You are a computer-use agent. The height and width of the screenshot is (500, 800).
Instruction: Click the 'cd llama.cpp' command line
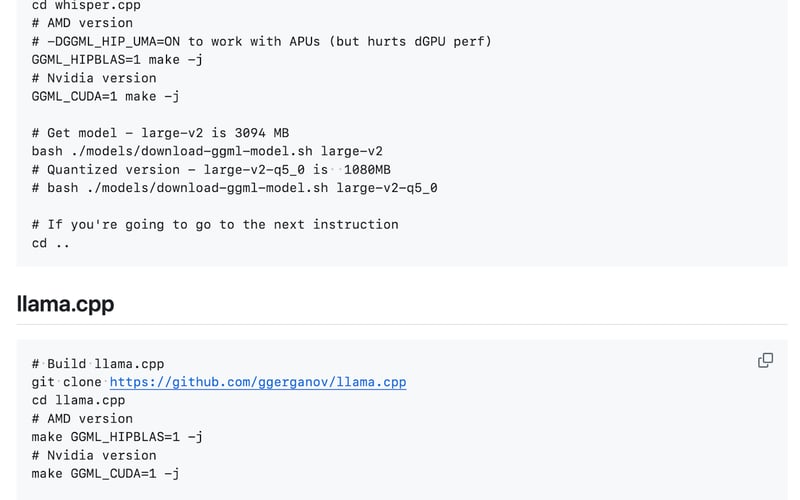point(78,400)
